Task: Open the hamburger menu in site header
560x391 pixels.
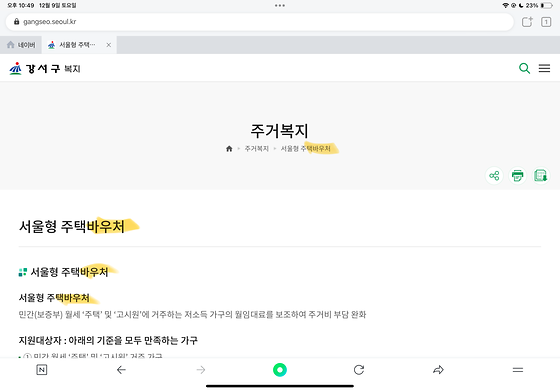Action: point(544,68)
